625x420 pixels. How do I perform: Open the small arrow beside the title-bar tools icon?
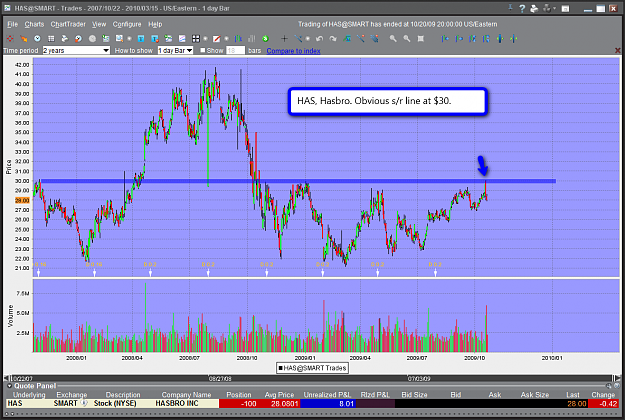(x=554, y=8)
